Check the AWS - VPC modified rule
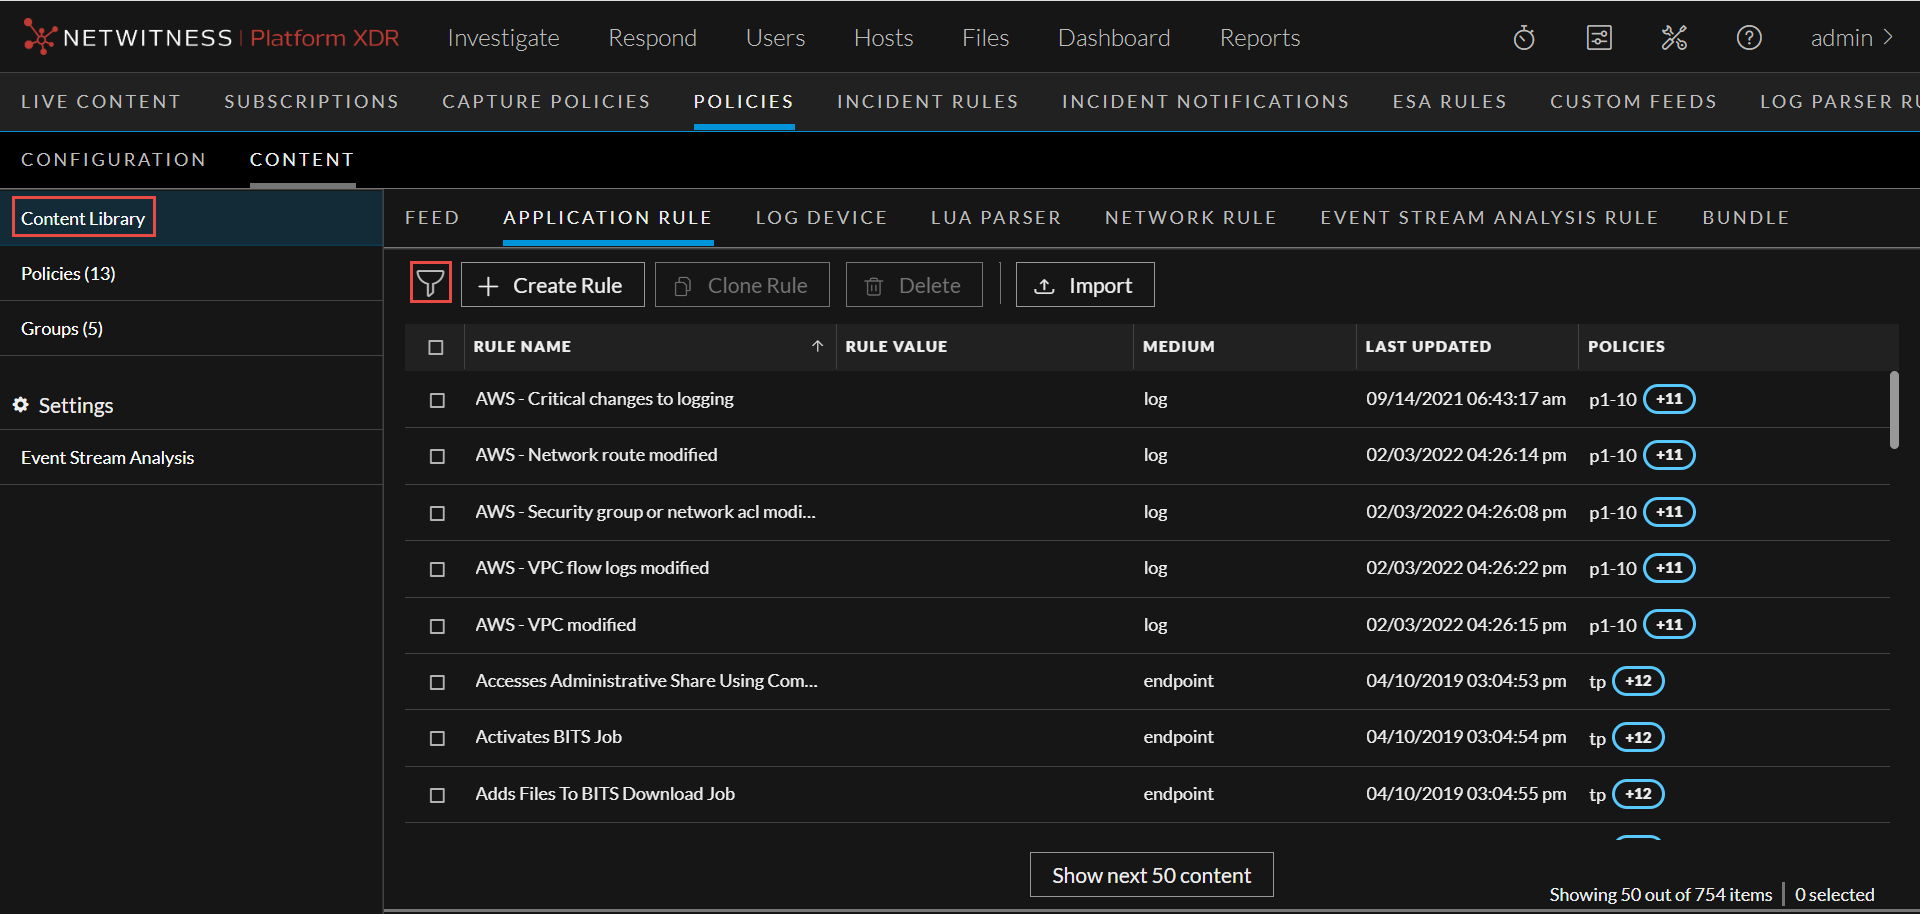The image size is (1920, 914). pyautogui.click(x=437, y=626)
